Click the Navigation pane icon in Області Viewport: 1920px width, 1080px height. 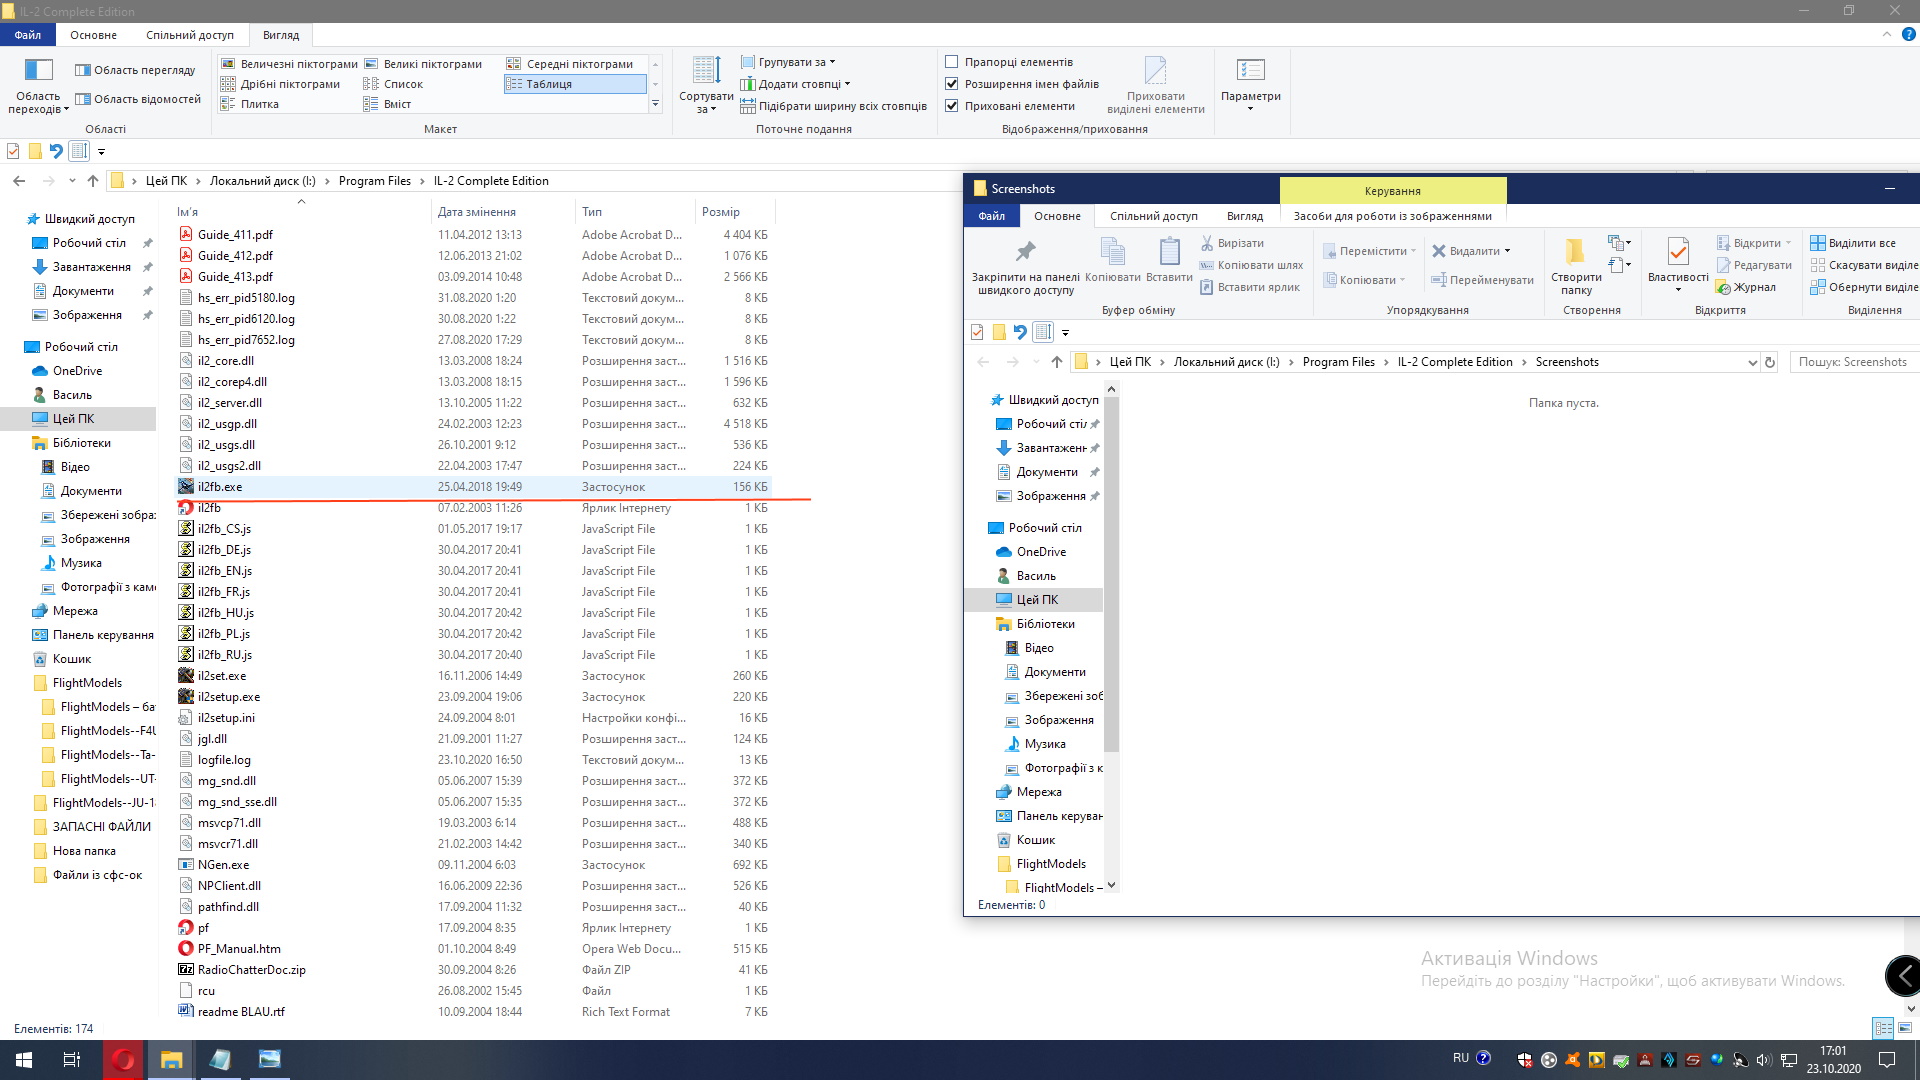click(x=38, y=70)
